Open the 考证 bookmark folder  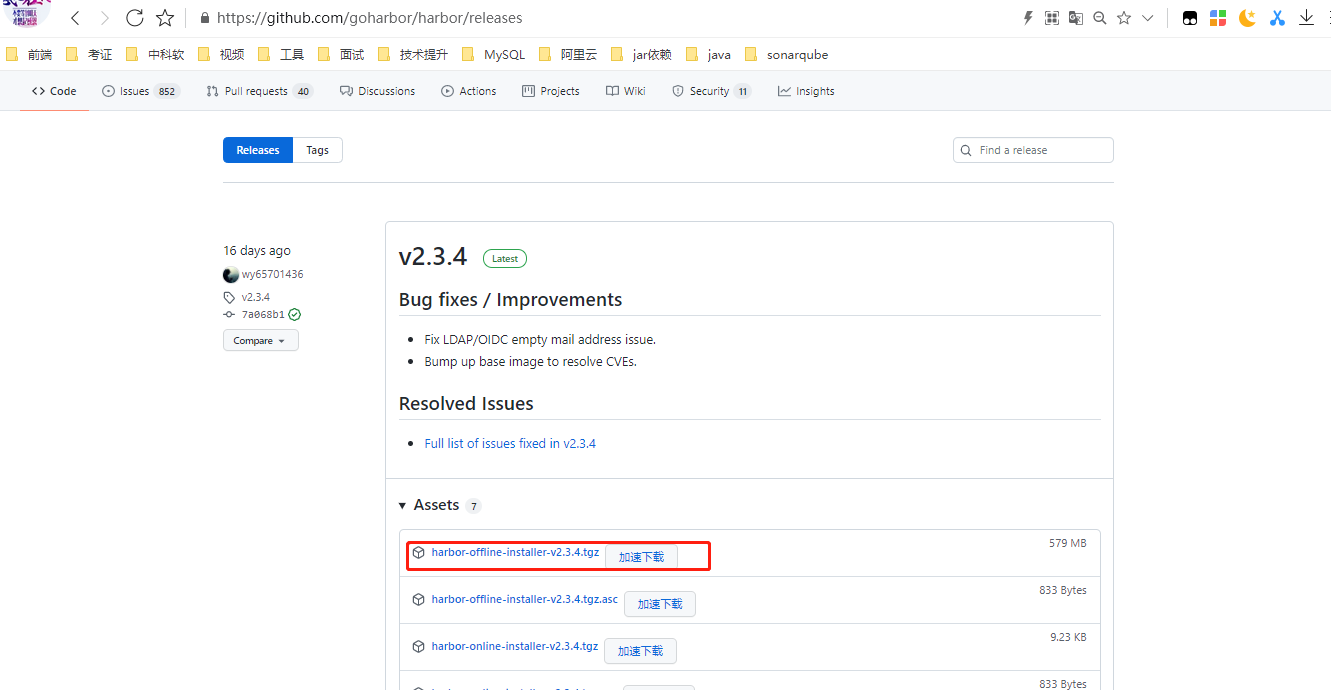click(89, 55)
